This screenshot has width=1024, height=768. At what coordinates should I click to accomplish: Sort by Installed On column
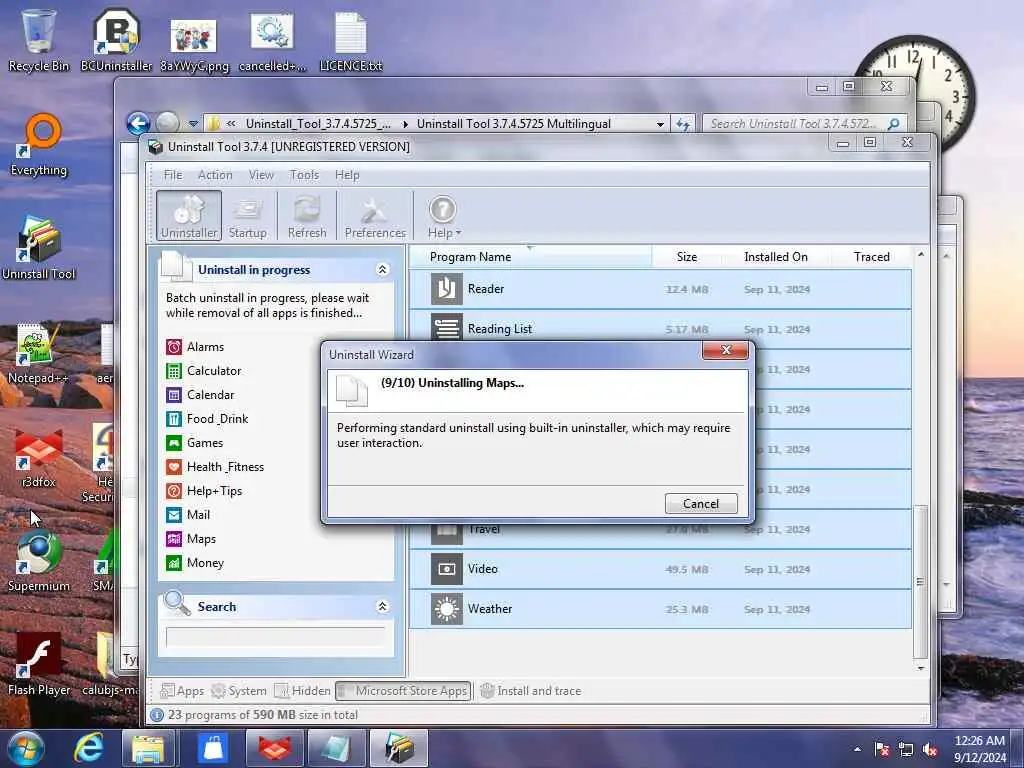(x=776, y=257)
